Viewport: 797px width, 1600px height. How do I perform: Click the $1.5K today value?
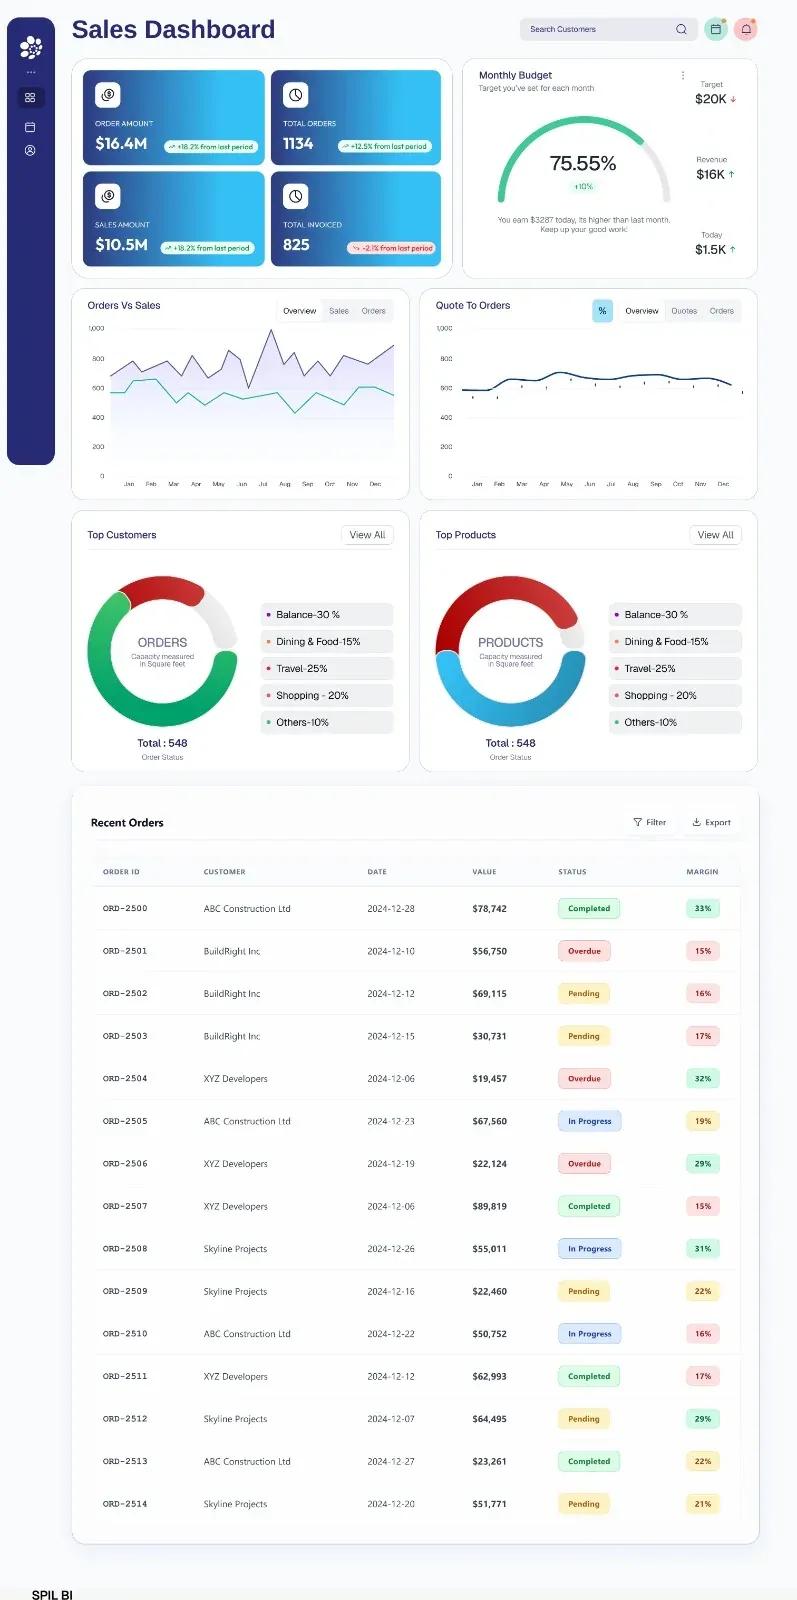coord(711,249)
